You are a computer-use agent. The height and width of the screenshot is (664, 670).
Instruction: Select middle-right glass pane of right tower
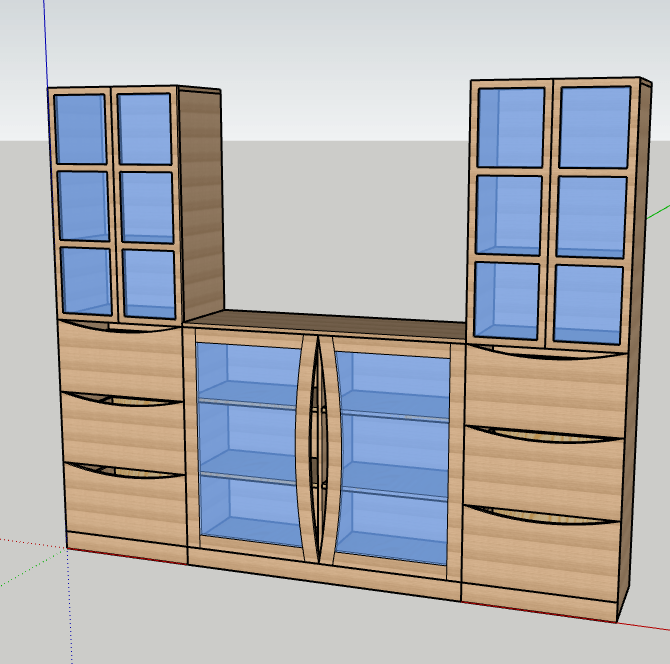[x=591, y=217]
